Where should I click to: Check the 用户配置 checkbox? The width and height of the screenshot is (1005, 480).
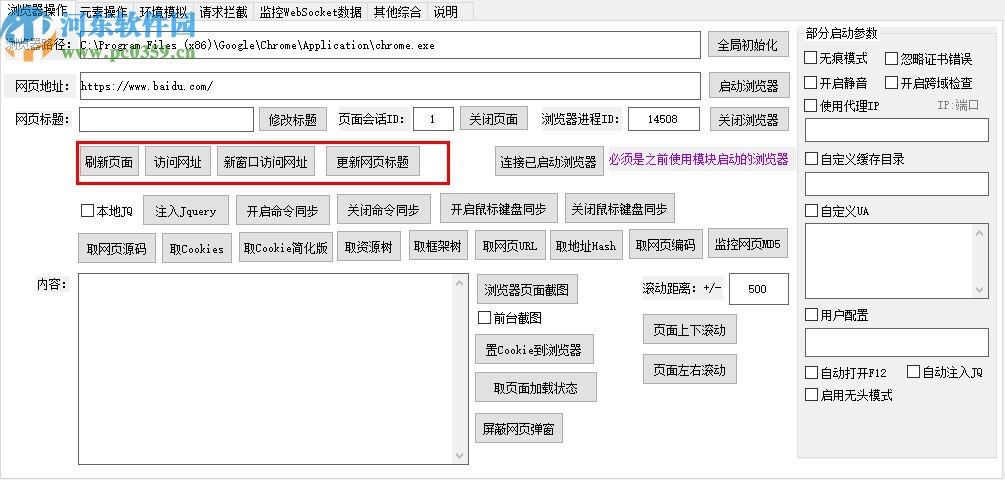811,315
